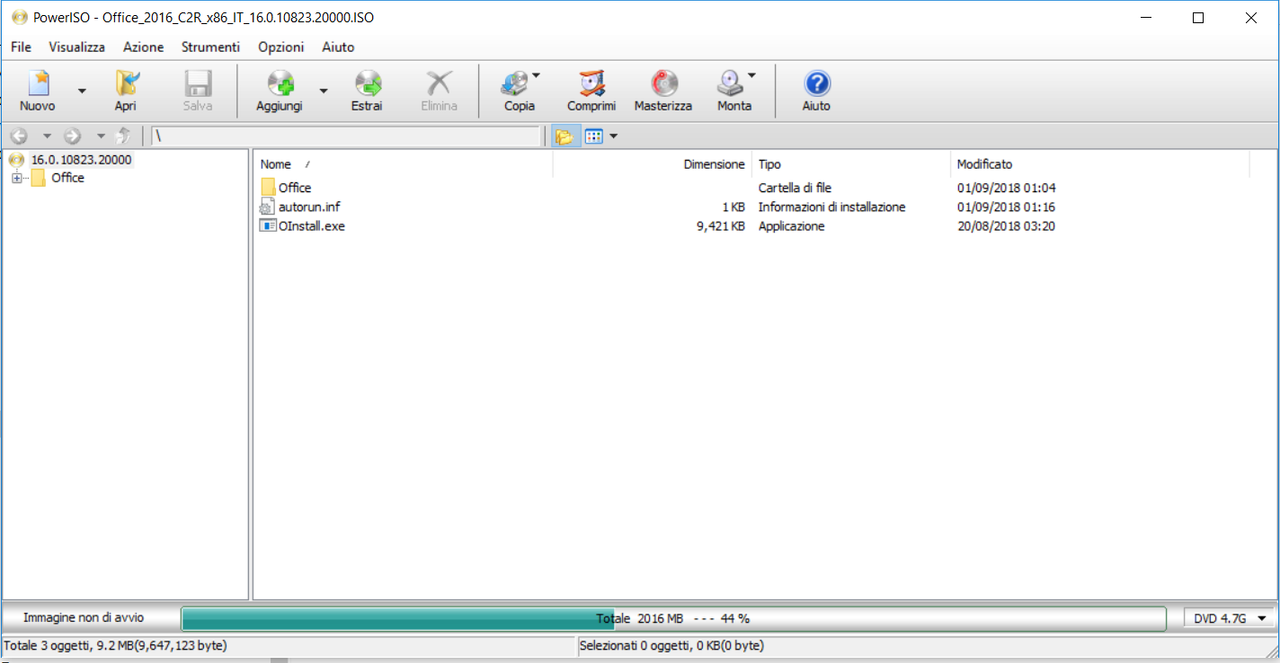The image size is (1280, 663).
Task: Open the Opzioni menu
Action: tap(281, 47)
